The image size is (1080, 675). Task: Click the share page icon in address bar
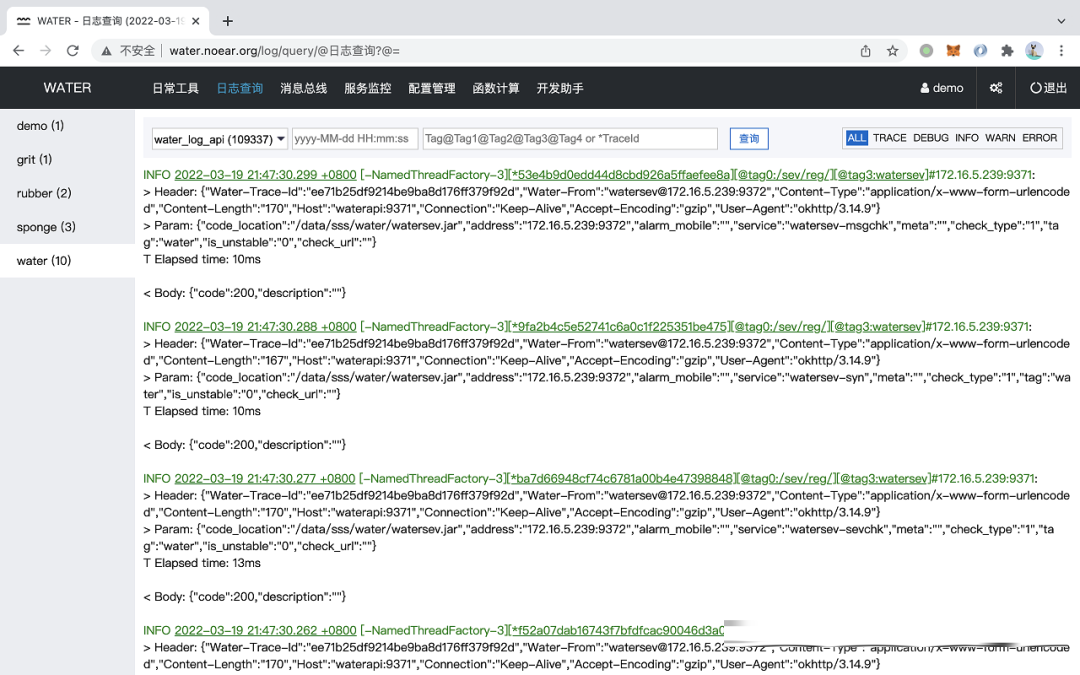pyautogui.click(x=865, y=51)
